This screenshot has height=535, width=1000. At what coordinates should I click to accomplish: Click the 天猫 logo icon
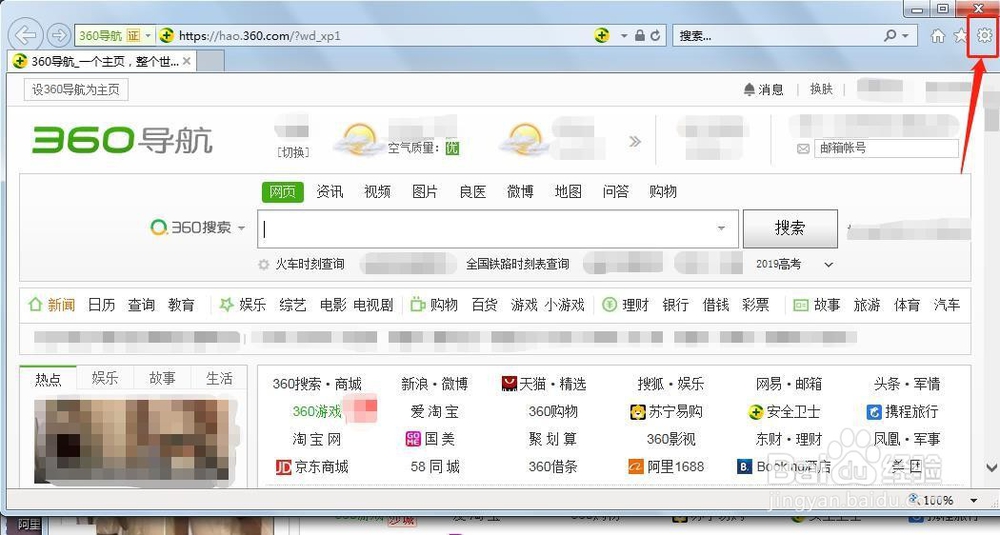[509, 383]
